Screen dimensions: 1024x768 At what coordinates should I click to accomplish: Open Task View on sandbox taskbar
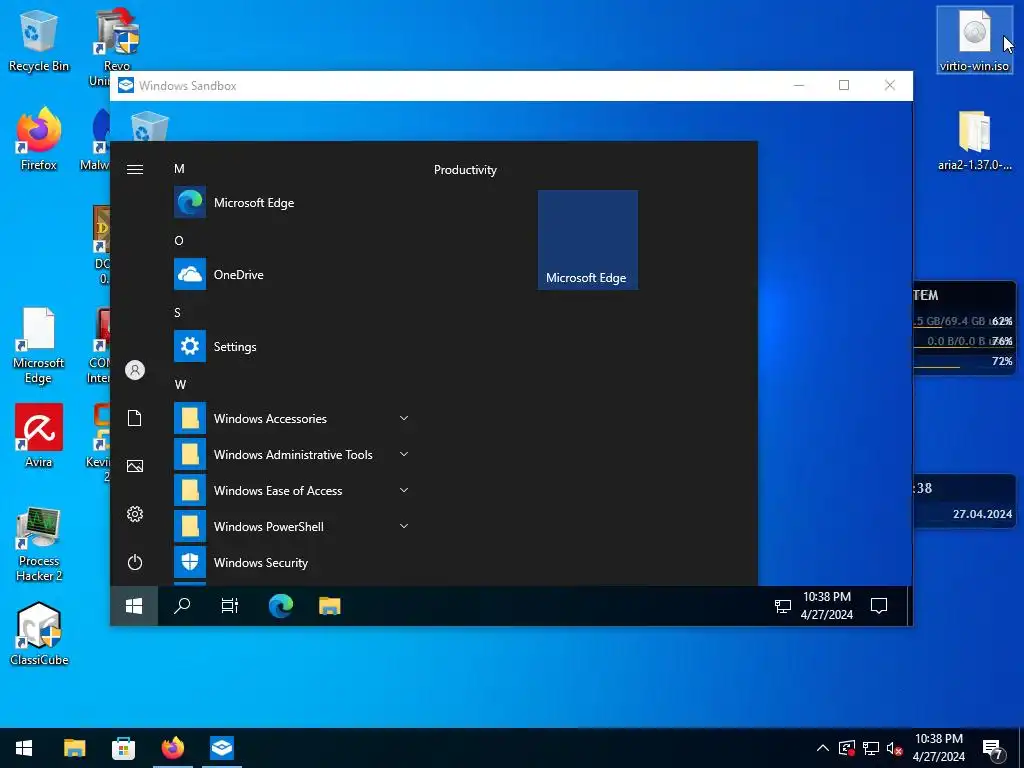pyautogui.click(x=230, y=606)
